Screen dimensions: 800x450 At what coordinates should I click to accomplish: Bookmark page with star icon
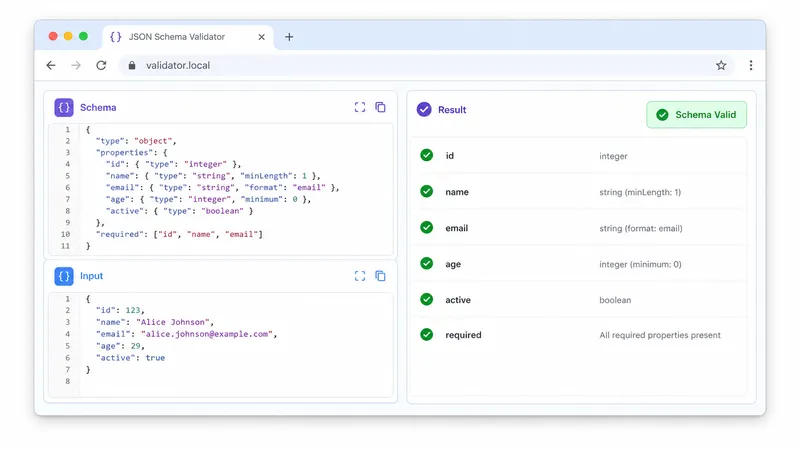[721, 65]
